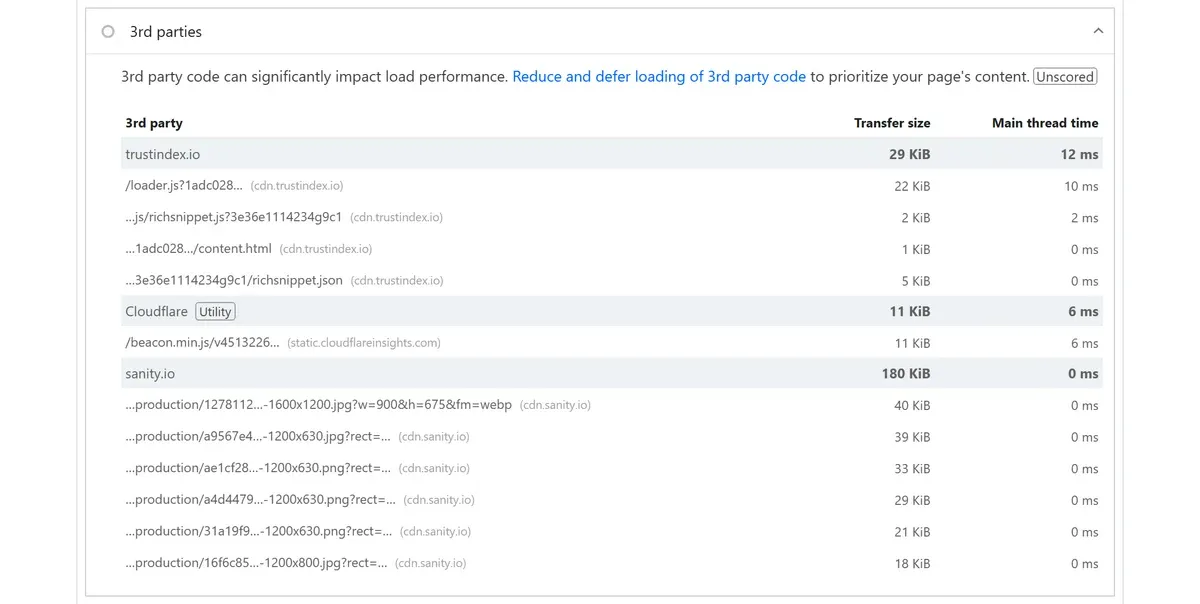Open the production/1278112 1600x1200.jpg link
Image resolution: width=1200 pixels, height=604 pixels.
(x=318, y=405)
